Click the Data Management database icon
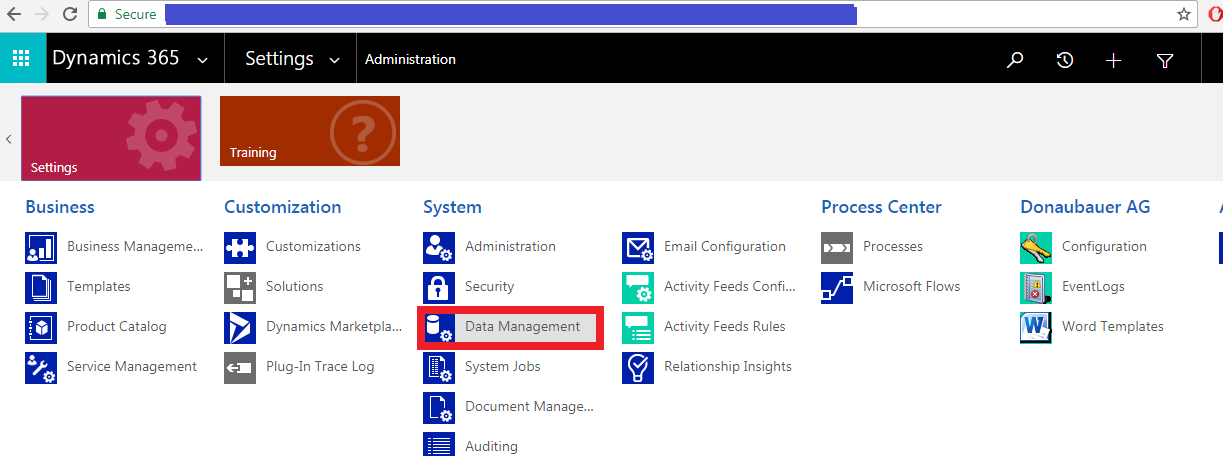 coord(439,327)
